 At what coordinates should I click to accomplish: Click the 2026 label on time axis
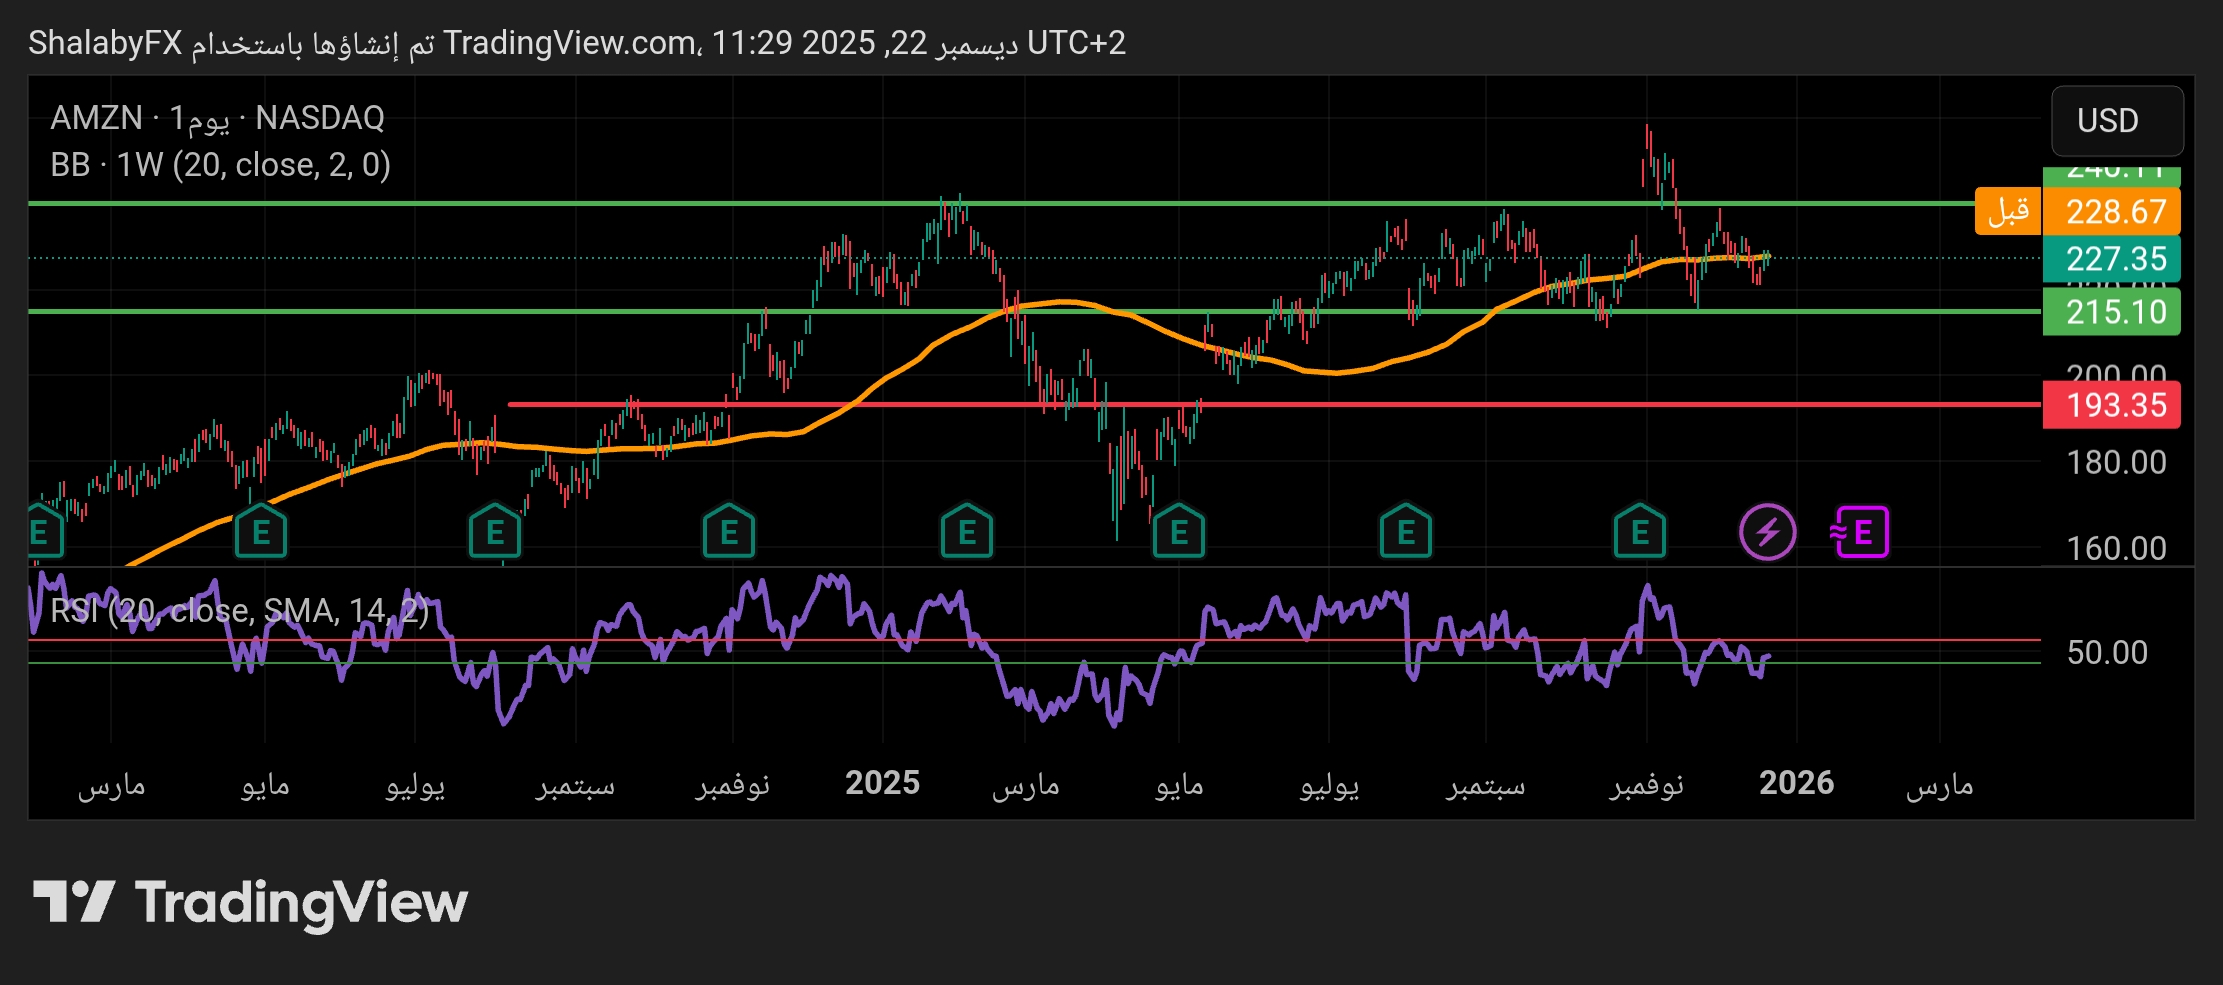pyautogui.click(x=1796, y=783)
